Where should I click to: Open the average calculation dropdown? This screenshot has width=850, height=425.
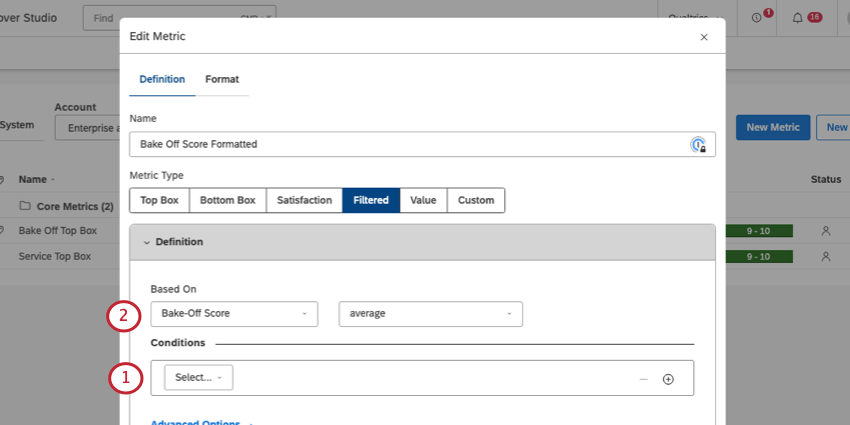tap(430, 314)
